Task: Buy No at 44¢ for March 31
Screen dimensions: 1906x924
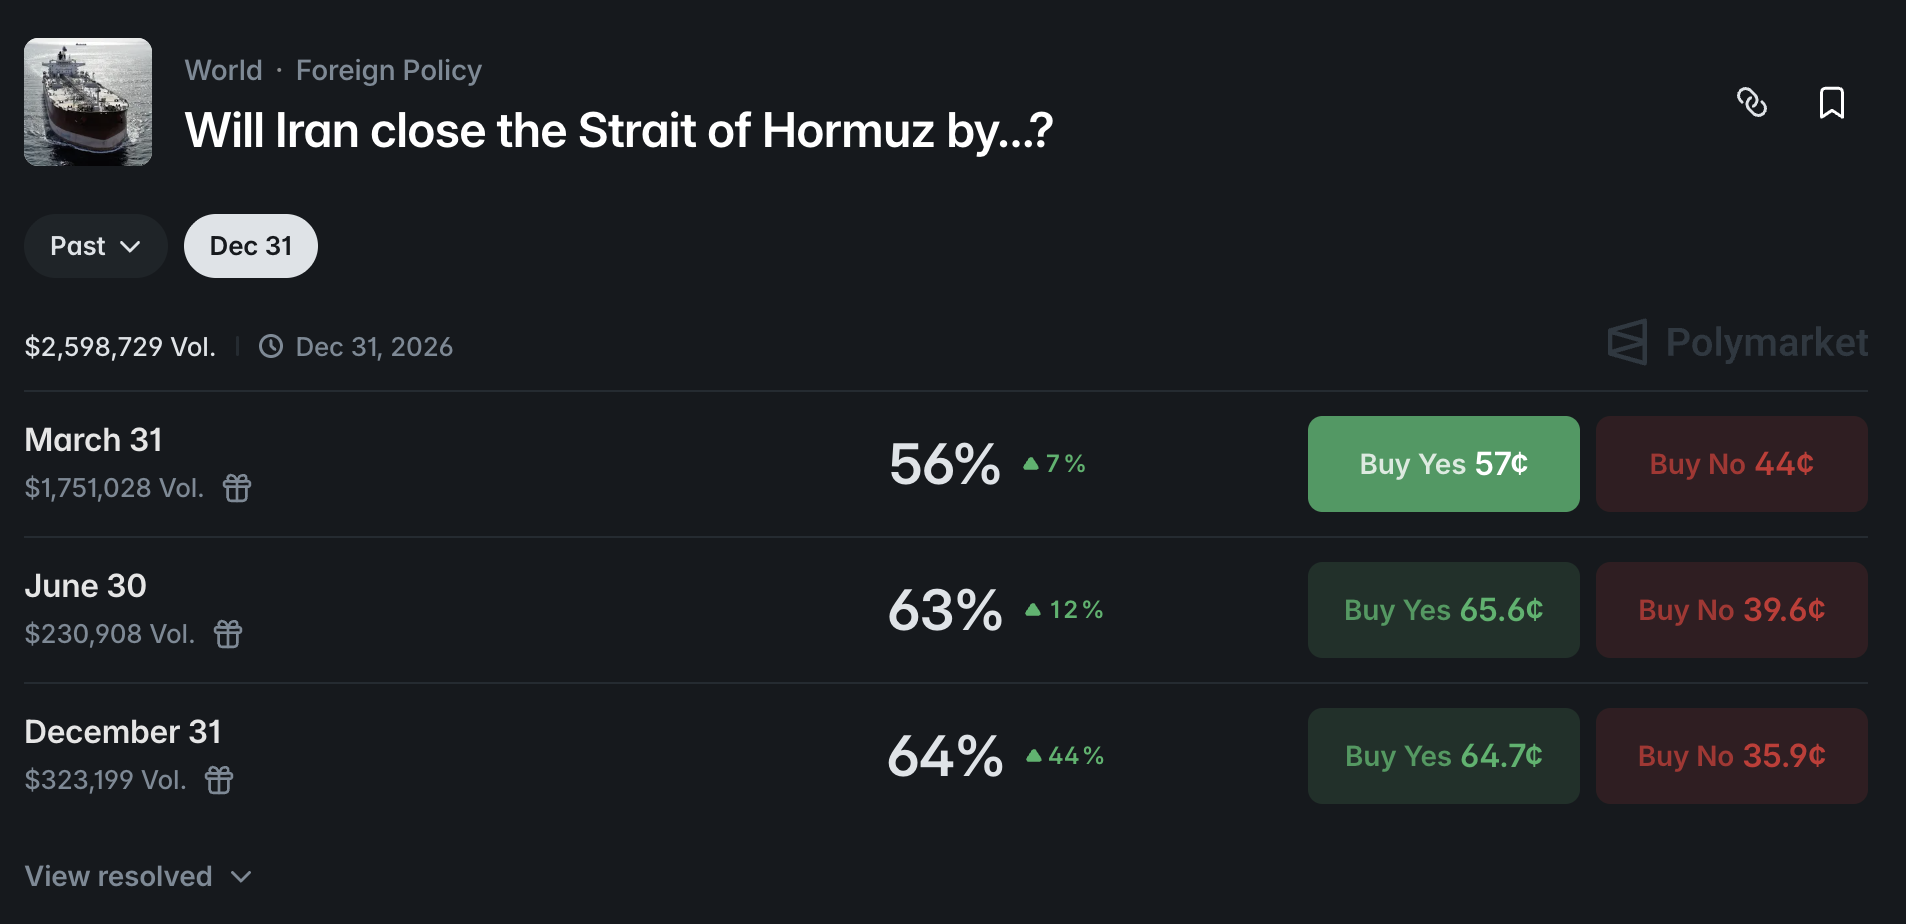Action: (x=1731, y=464)
